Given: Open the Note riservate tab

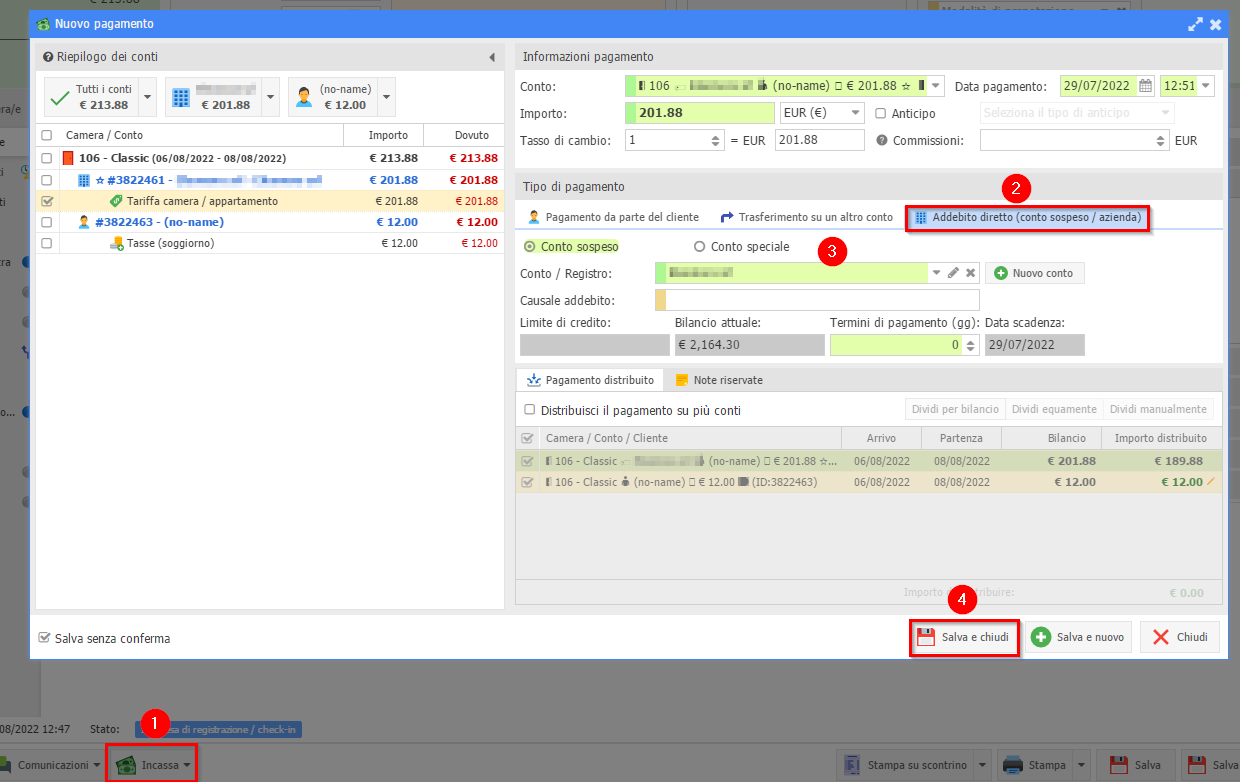Looking at the screenshot, I should click(719, 380).
